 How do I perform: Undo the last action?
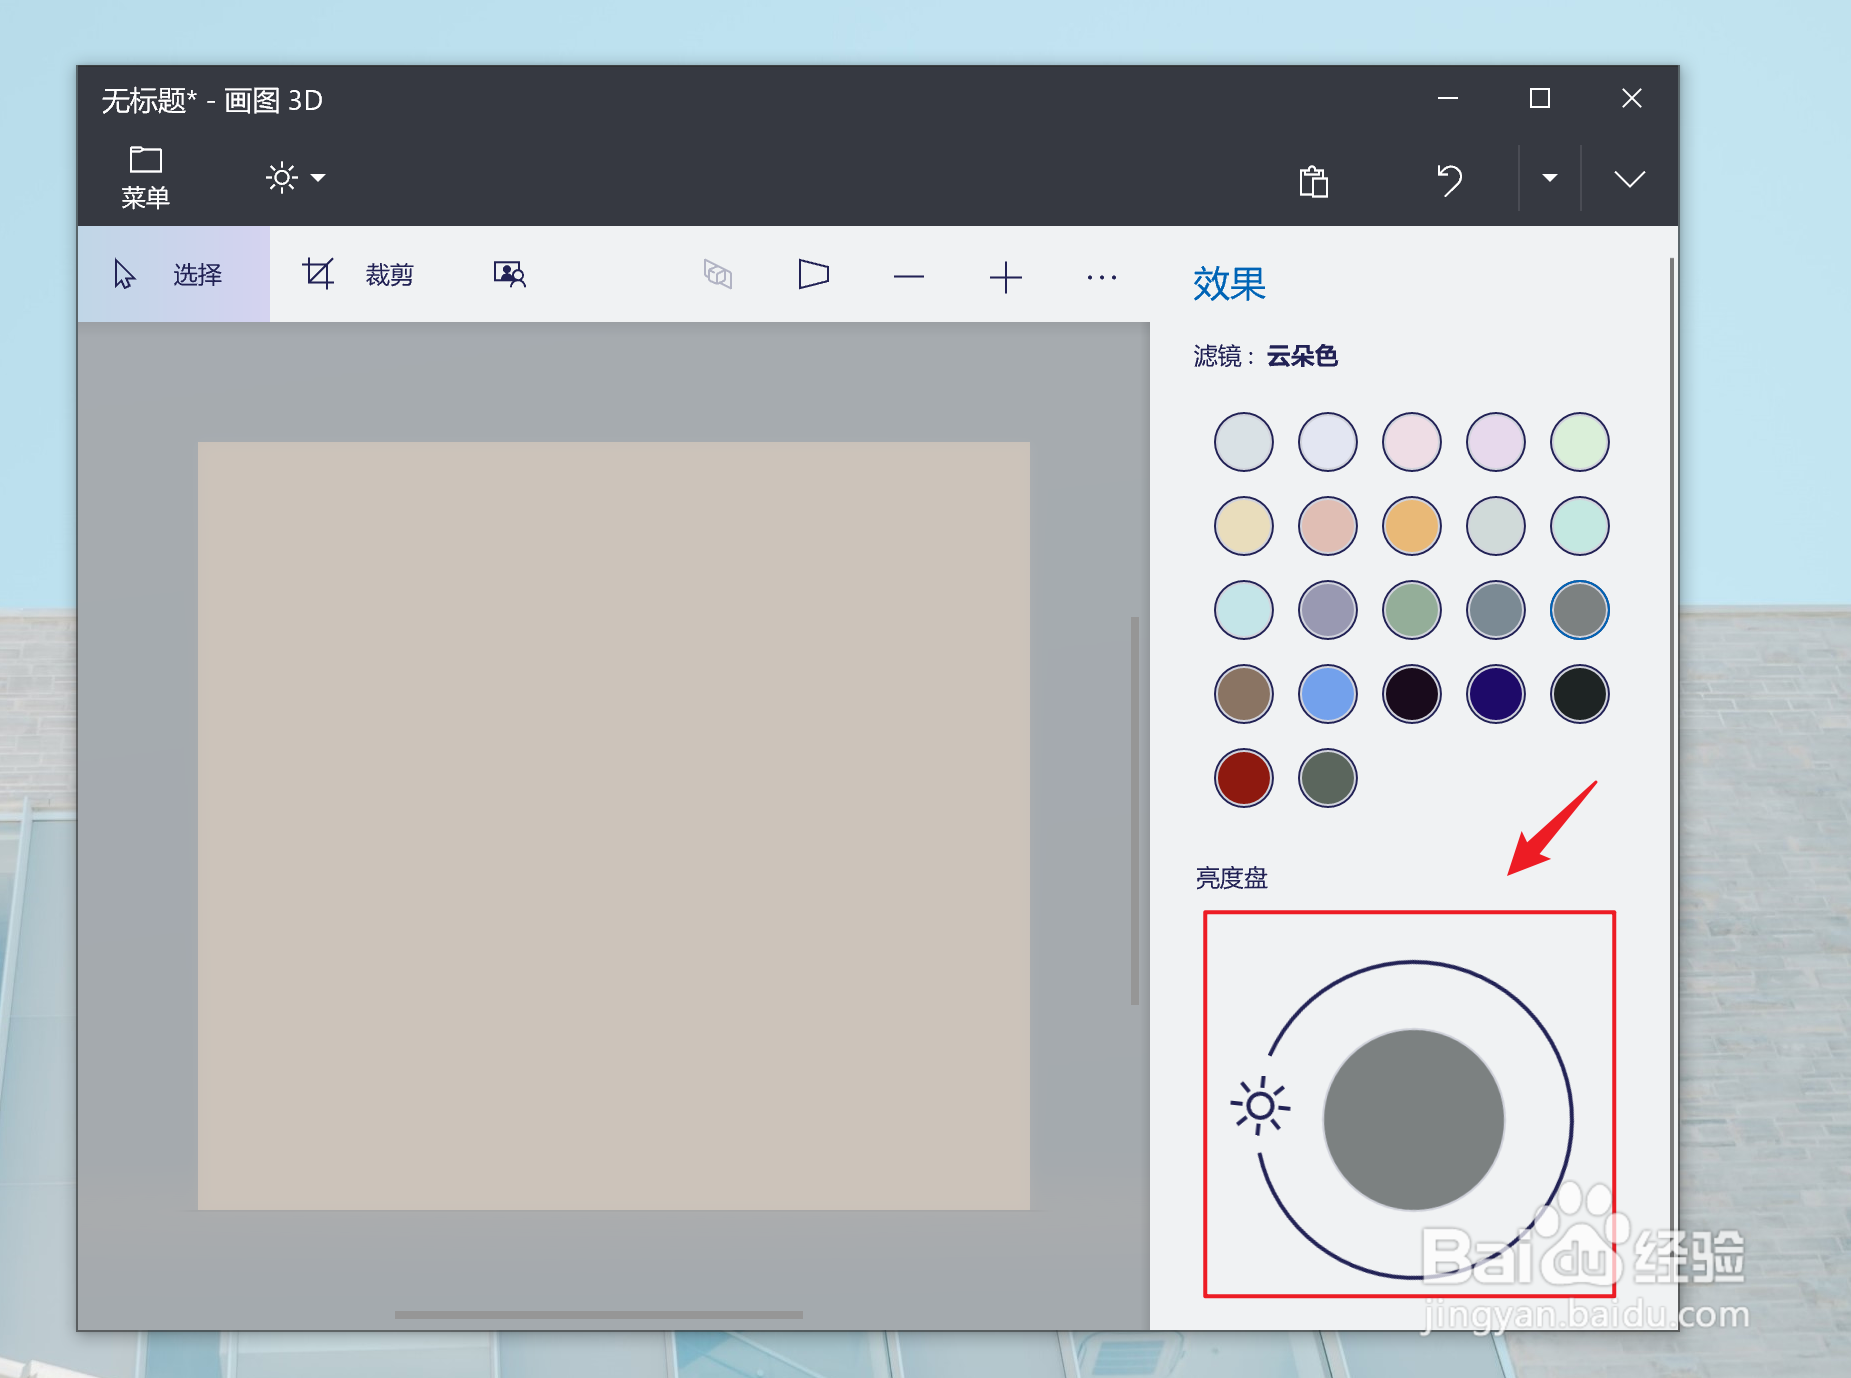click(1449, 180)
